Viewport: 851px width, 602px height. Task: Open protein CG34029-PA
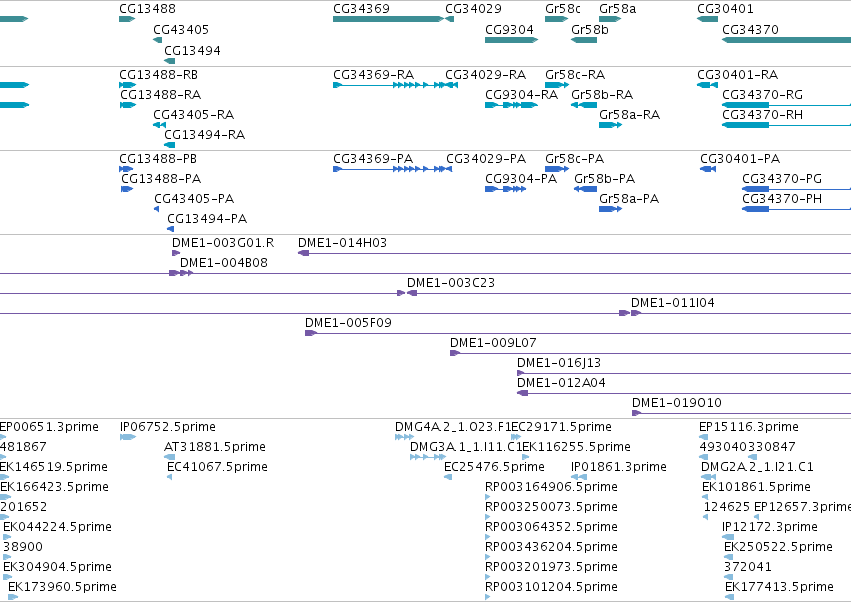(449, 169)
